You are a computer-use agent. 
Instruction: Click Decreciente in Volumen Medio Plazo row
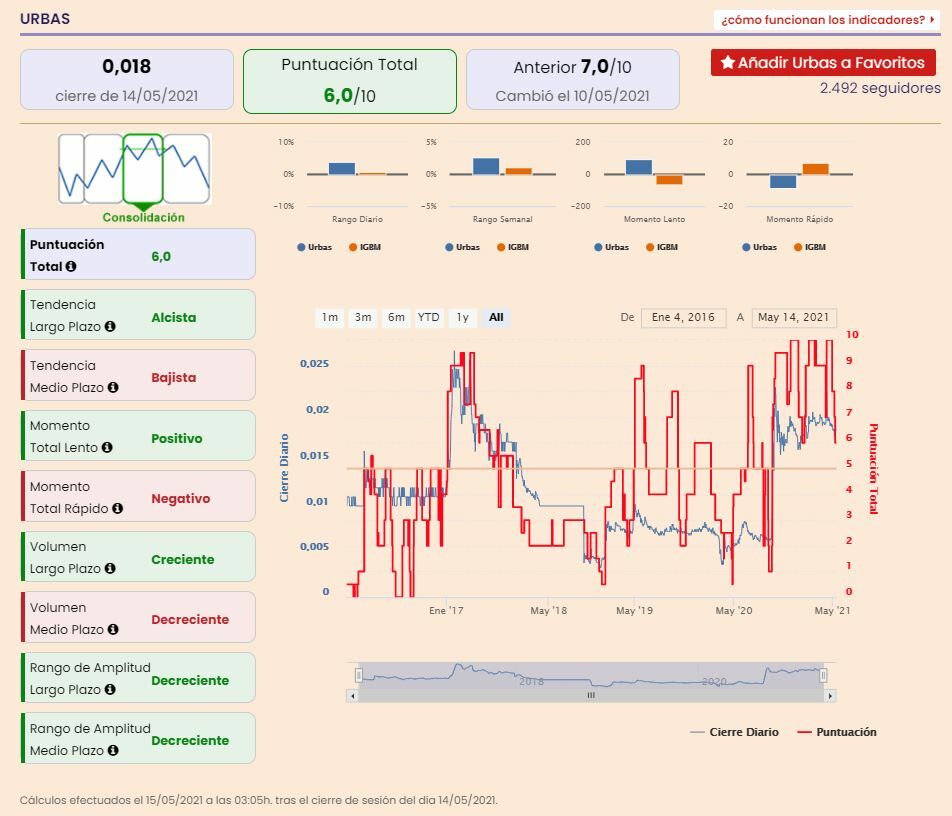click(x=190, y=619)
